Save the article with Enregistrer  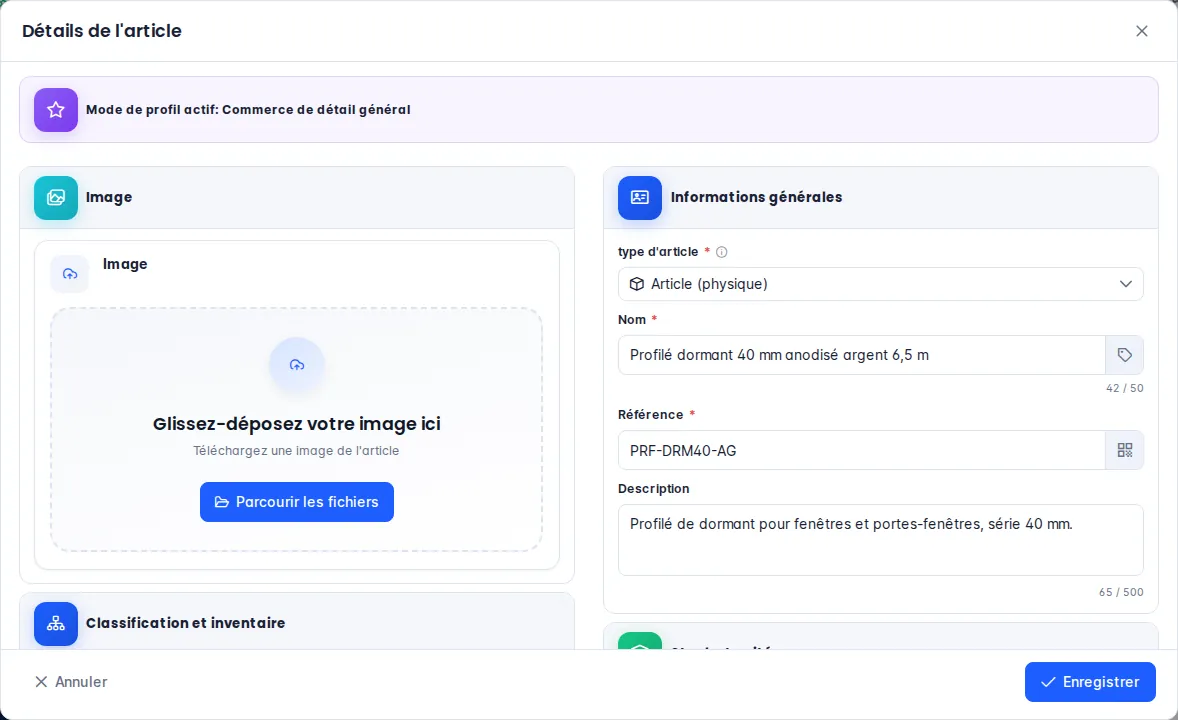1090,682
